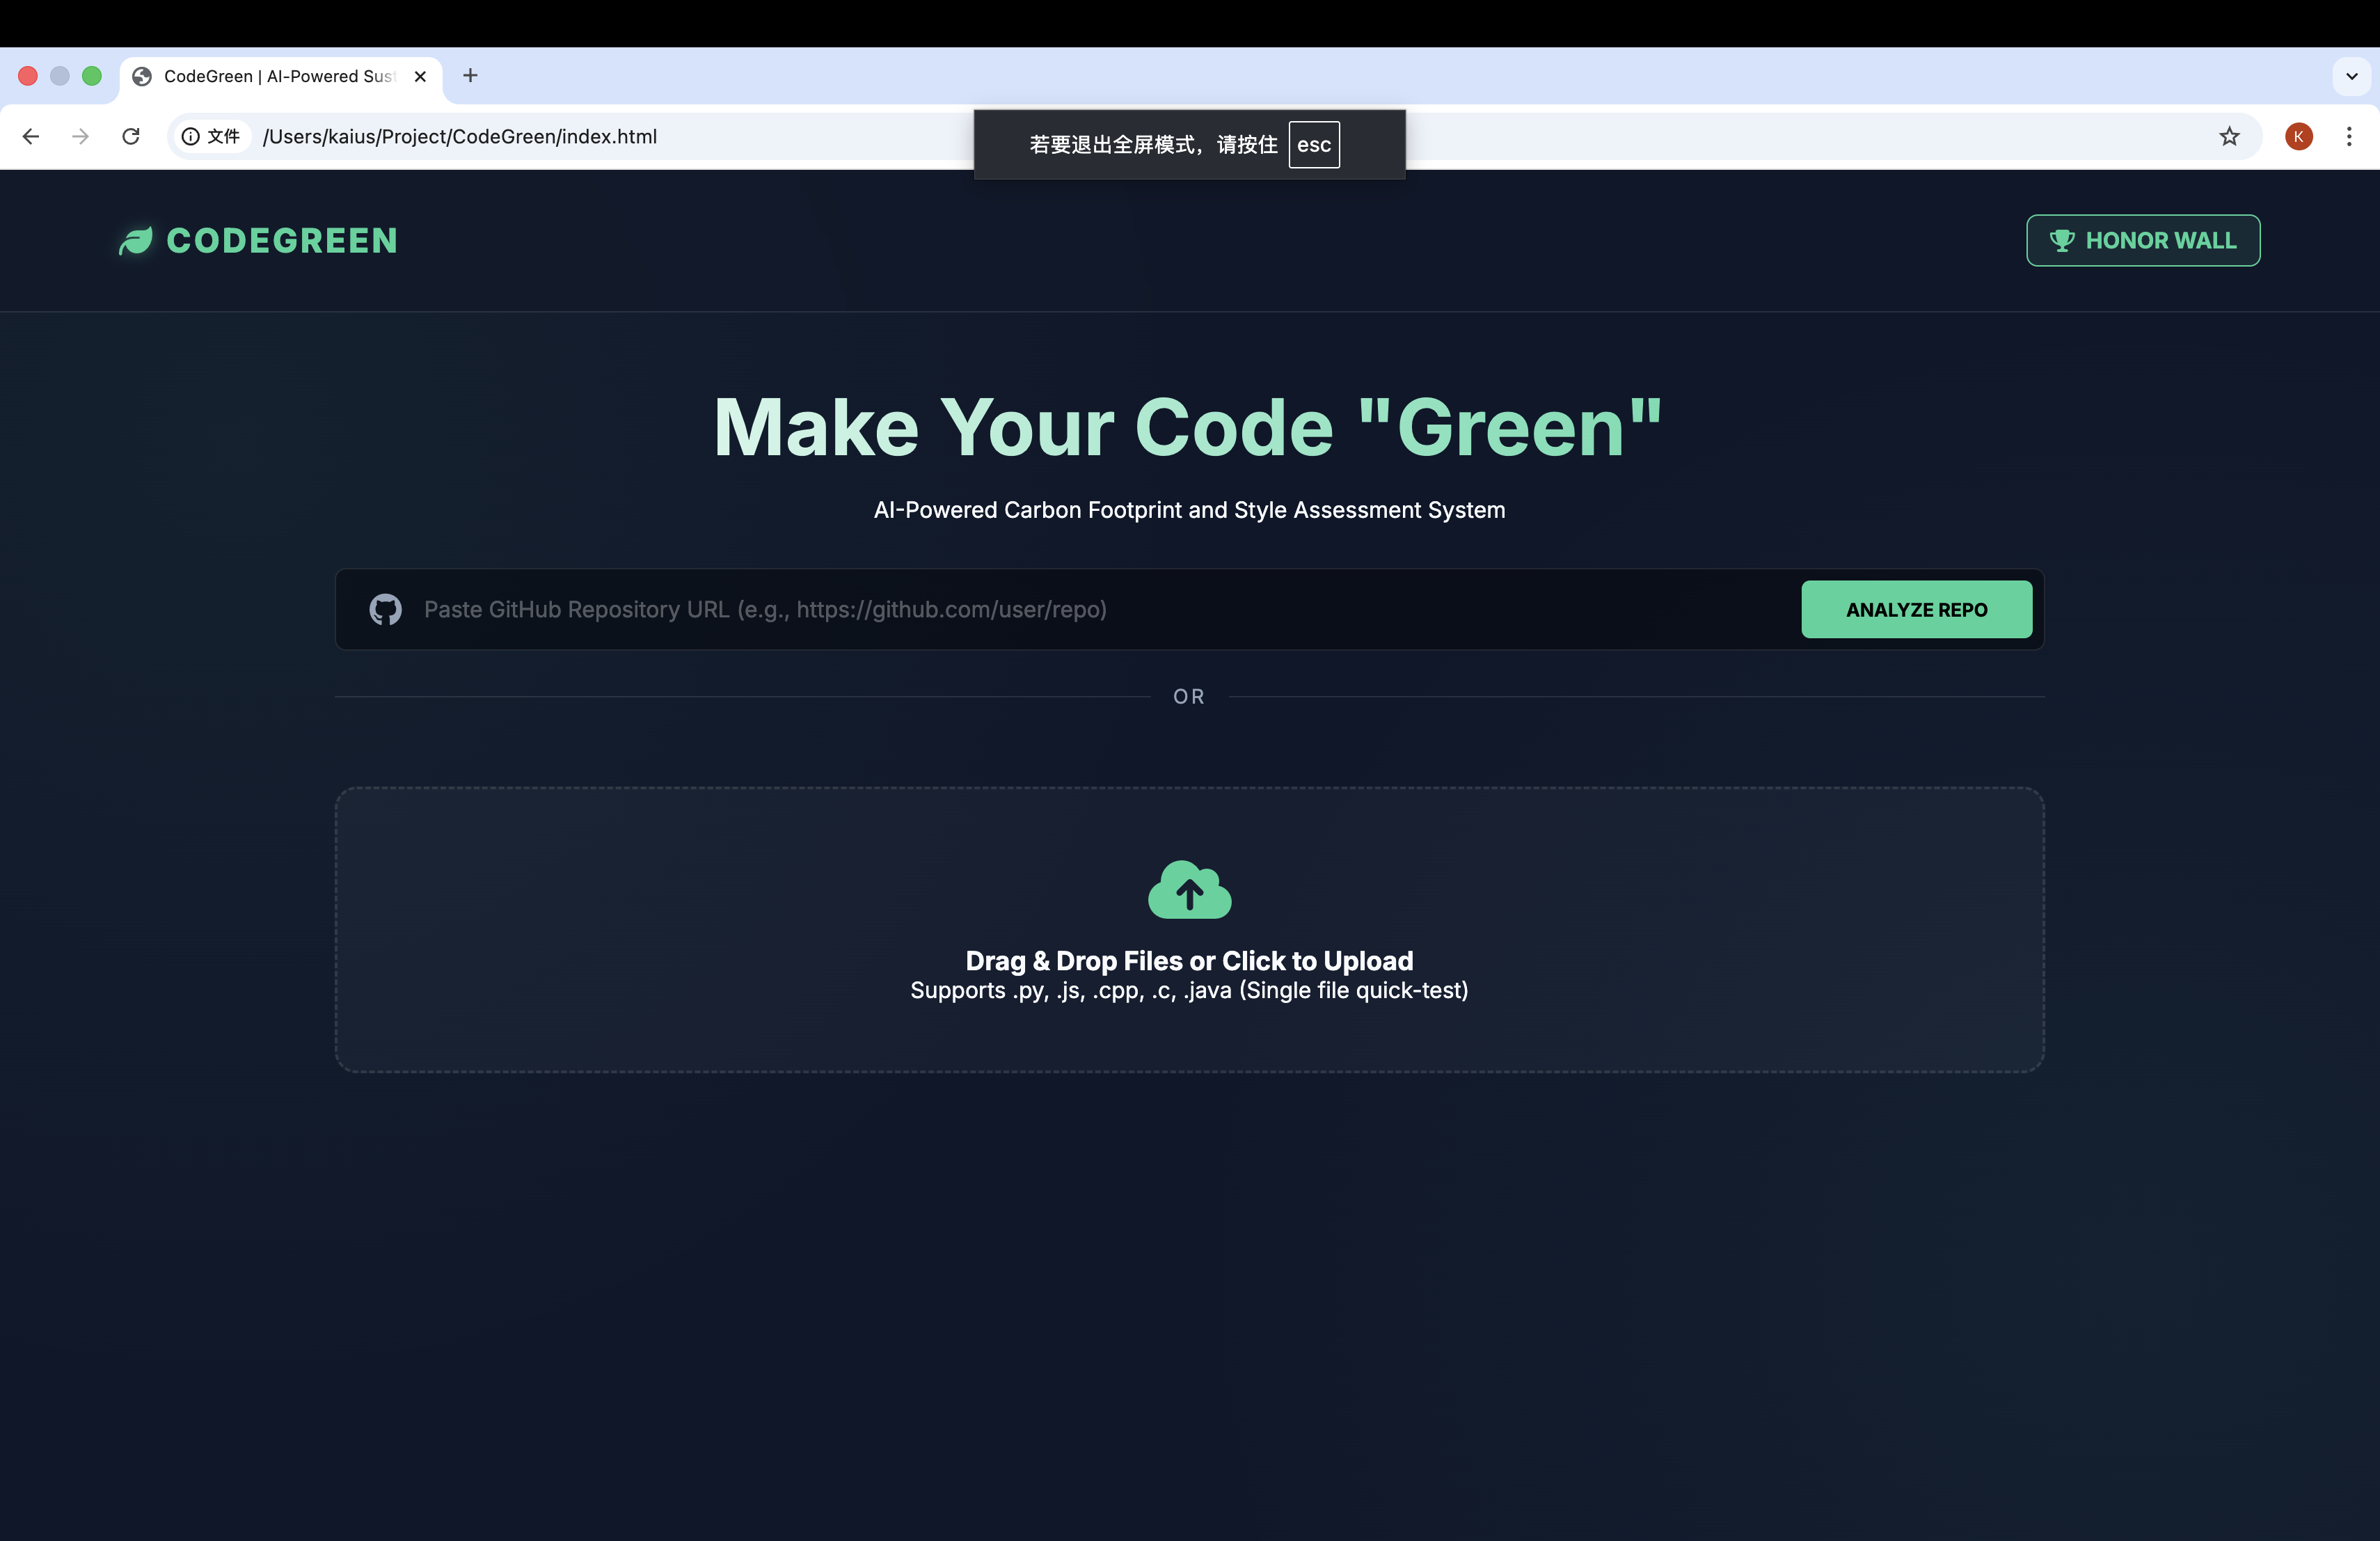Viewport: 2380px width, 1541px height.
Task: Expand the tab search dropdown chevron
Action: [2351, 76]
